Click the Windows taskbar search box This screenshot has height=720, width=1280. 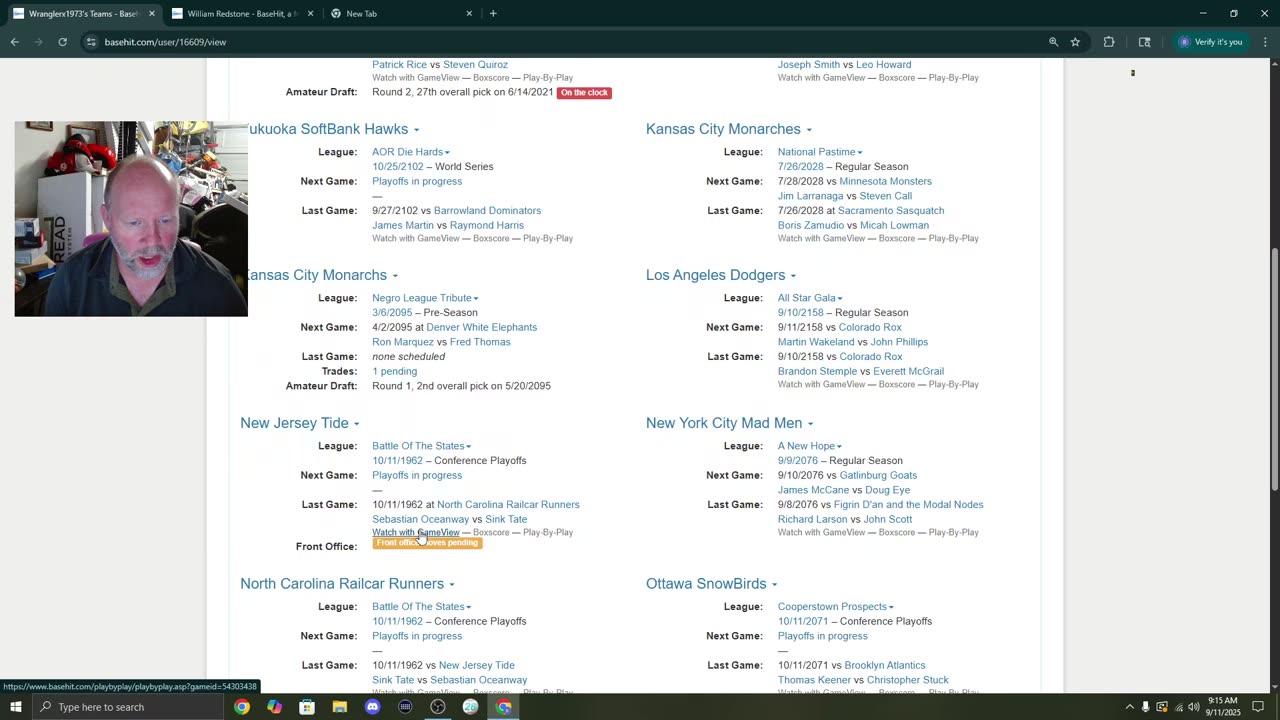tap(129, 707)
